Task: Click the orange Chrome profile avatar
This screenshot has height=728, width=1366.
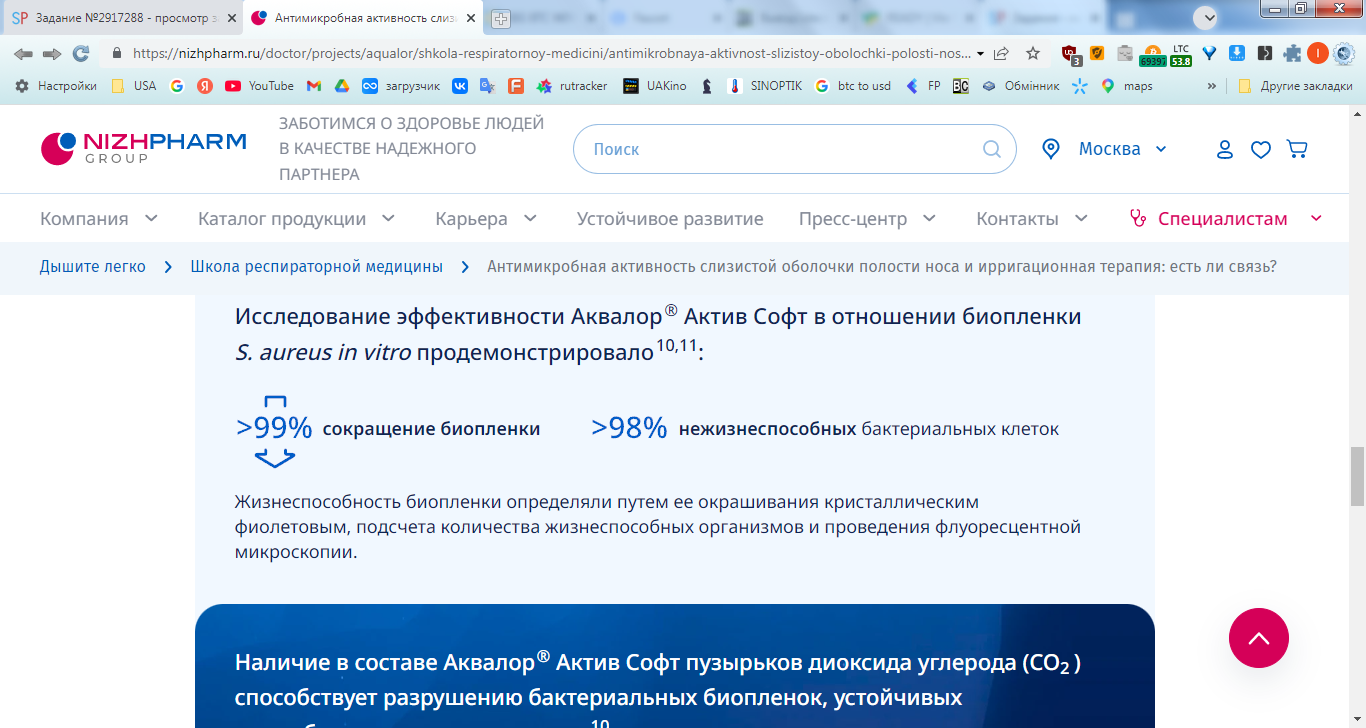Action: tap(1318, 53)
